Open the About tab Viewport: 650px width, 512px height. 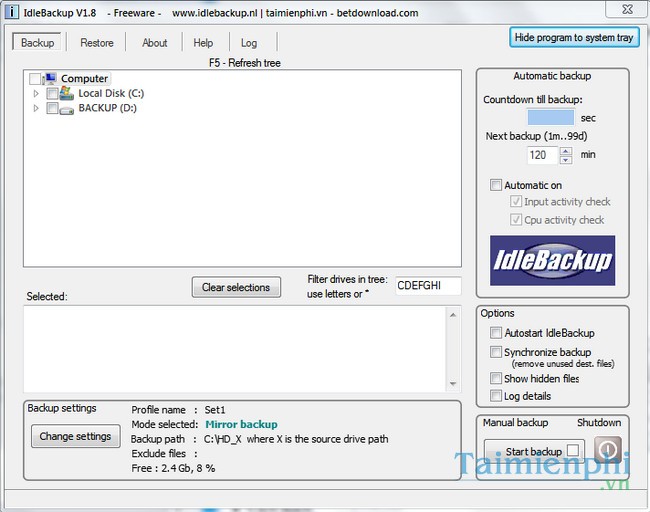(x=155, y=43)
